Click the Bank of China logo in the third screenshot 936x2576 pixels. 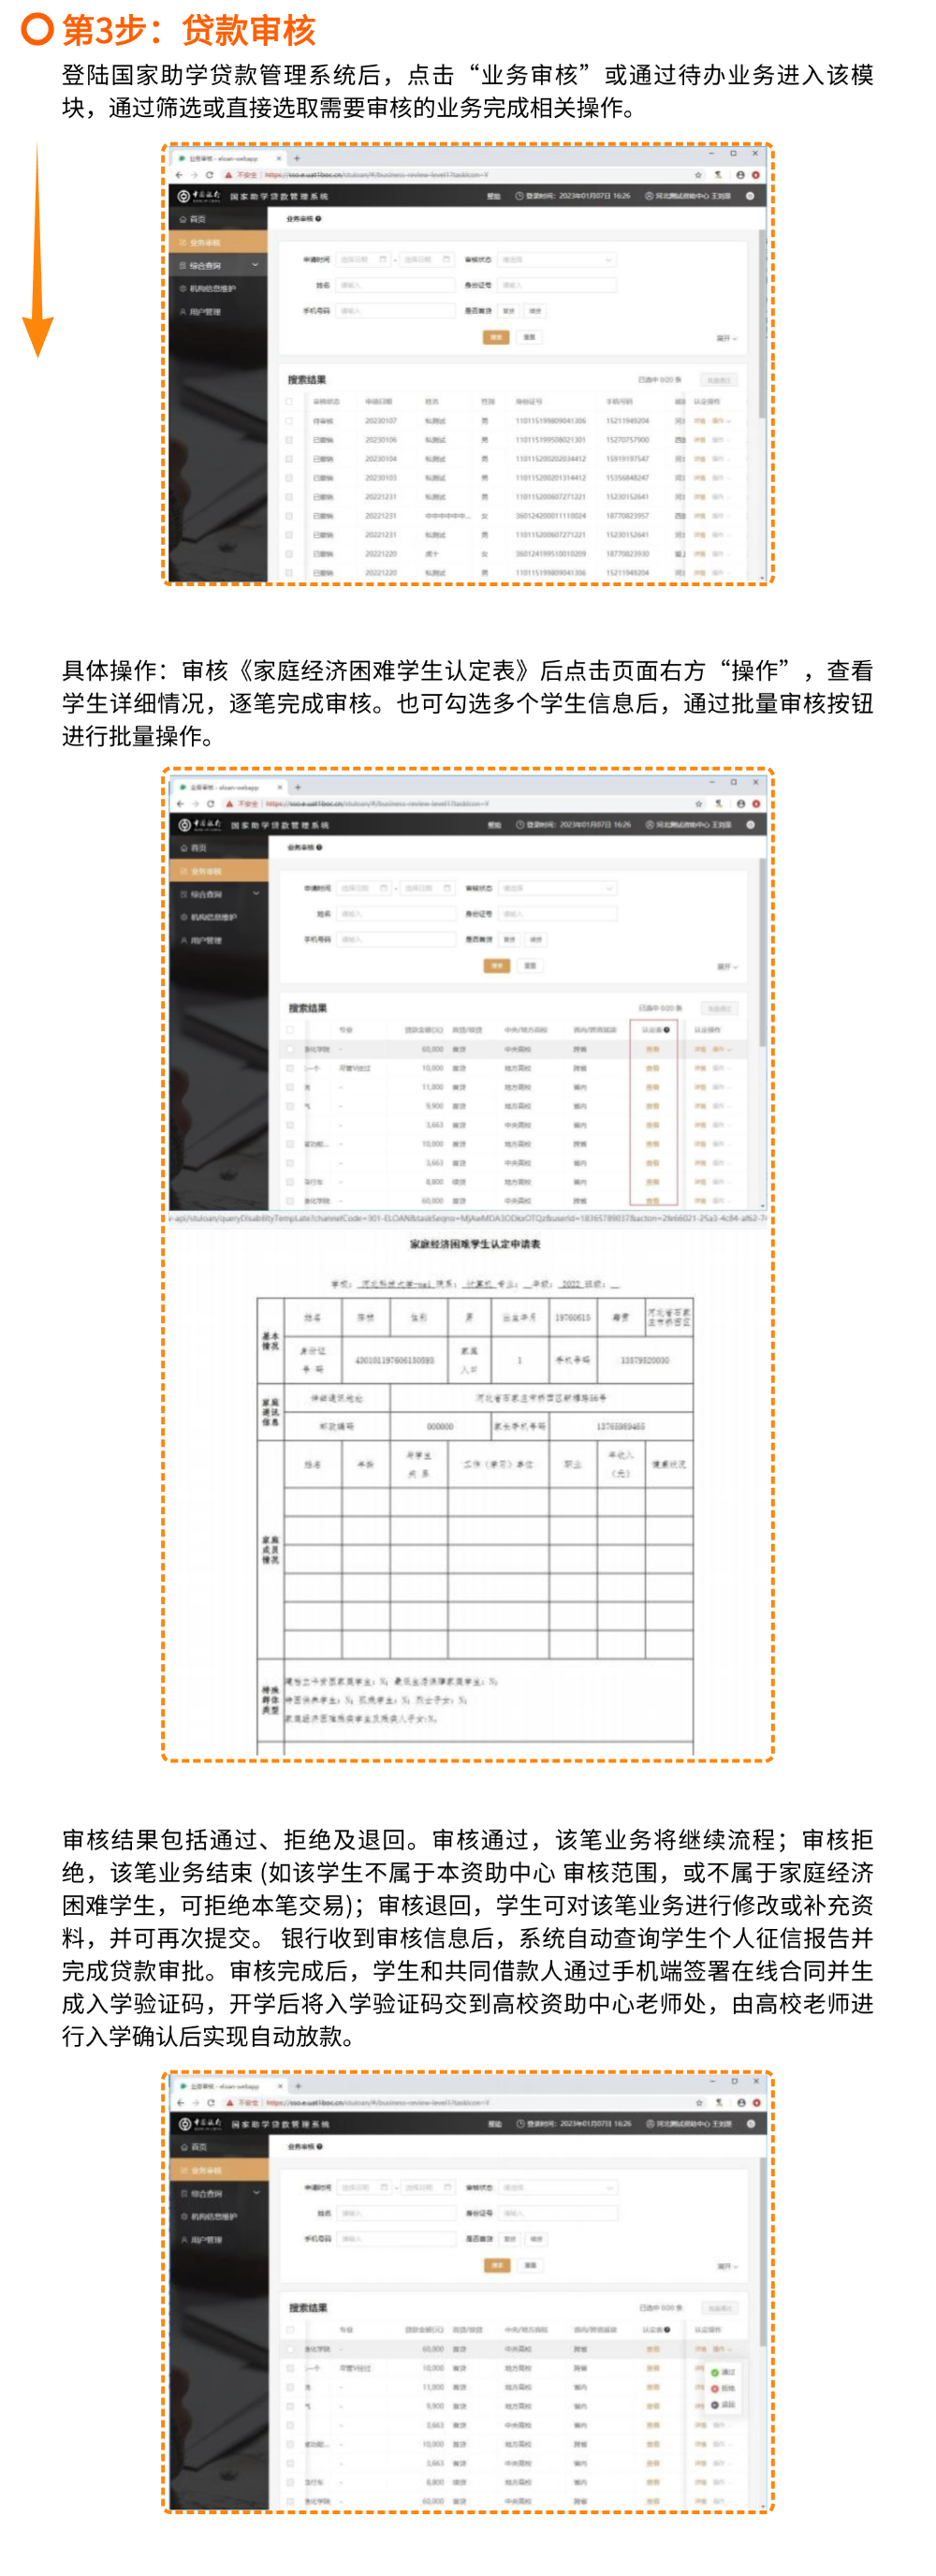tap(201, 2124)
